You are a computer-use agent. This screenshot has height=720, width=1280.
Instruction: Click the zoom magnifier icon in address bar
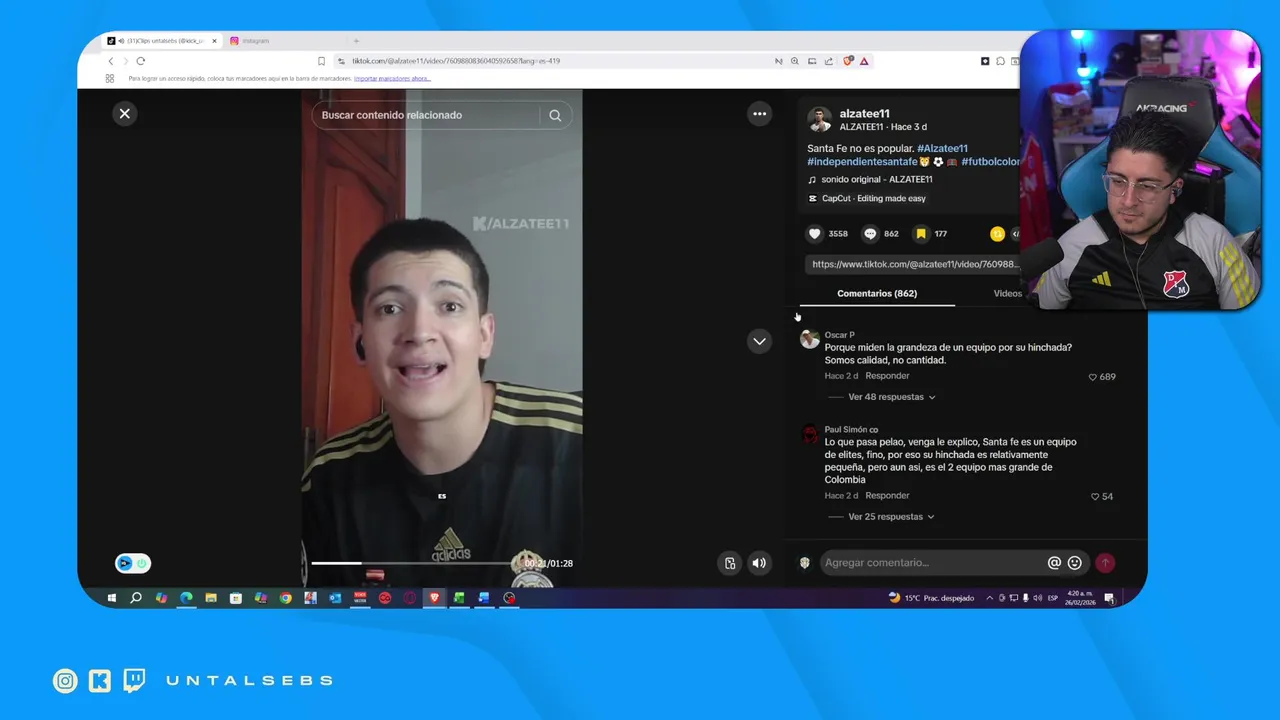click(795, 61)
